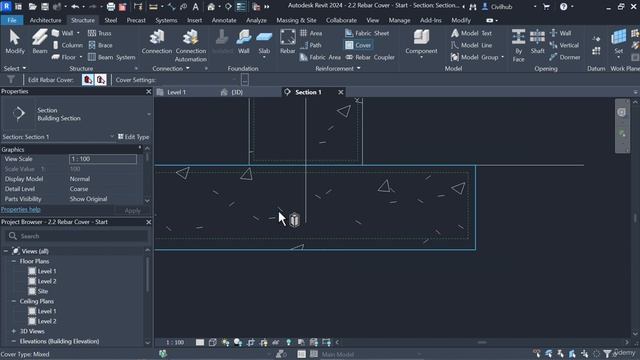The width and height of the screenshot is (640, 360).
Task: Select Path reinforcement tool
Action: coord(311,45)
